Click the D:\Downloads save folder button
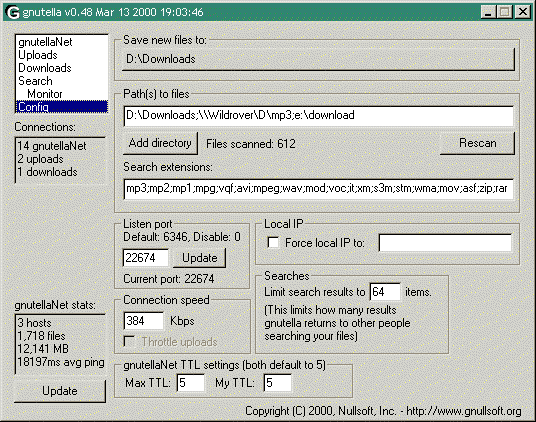The height and width of the screenshot is (422, 536). click(318, 59)
